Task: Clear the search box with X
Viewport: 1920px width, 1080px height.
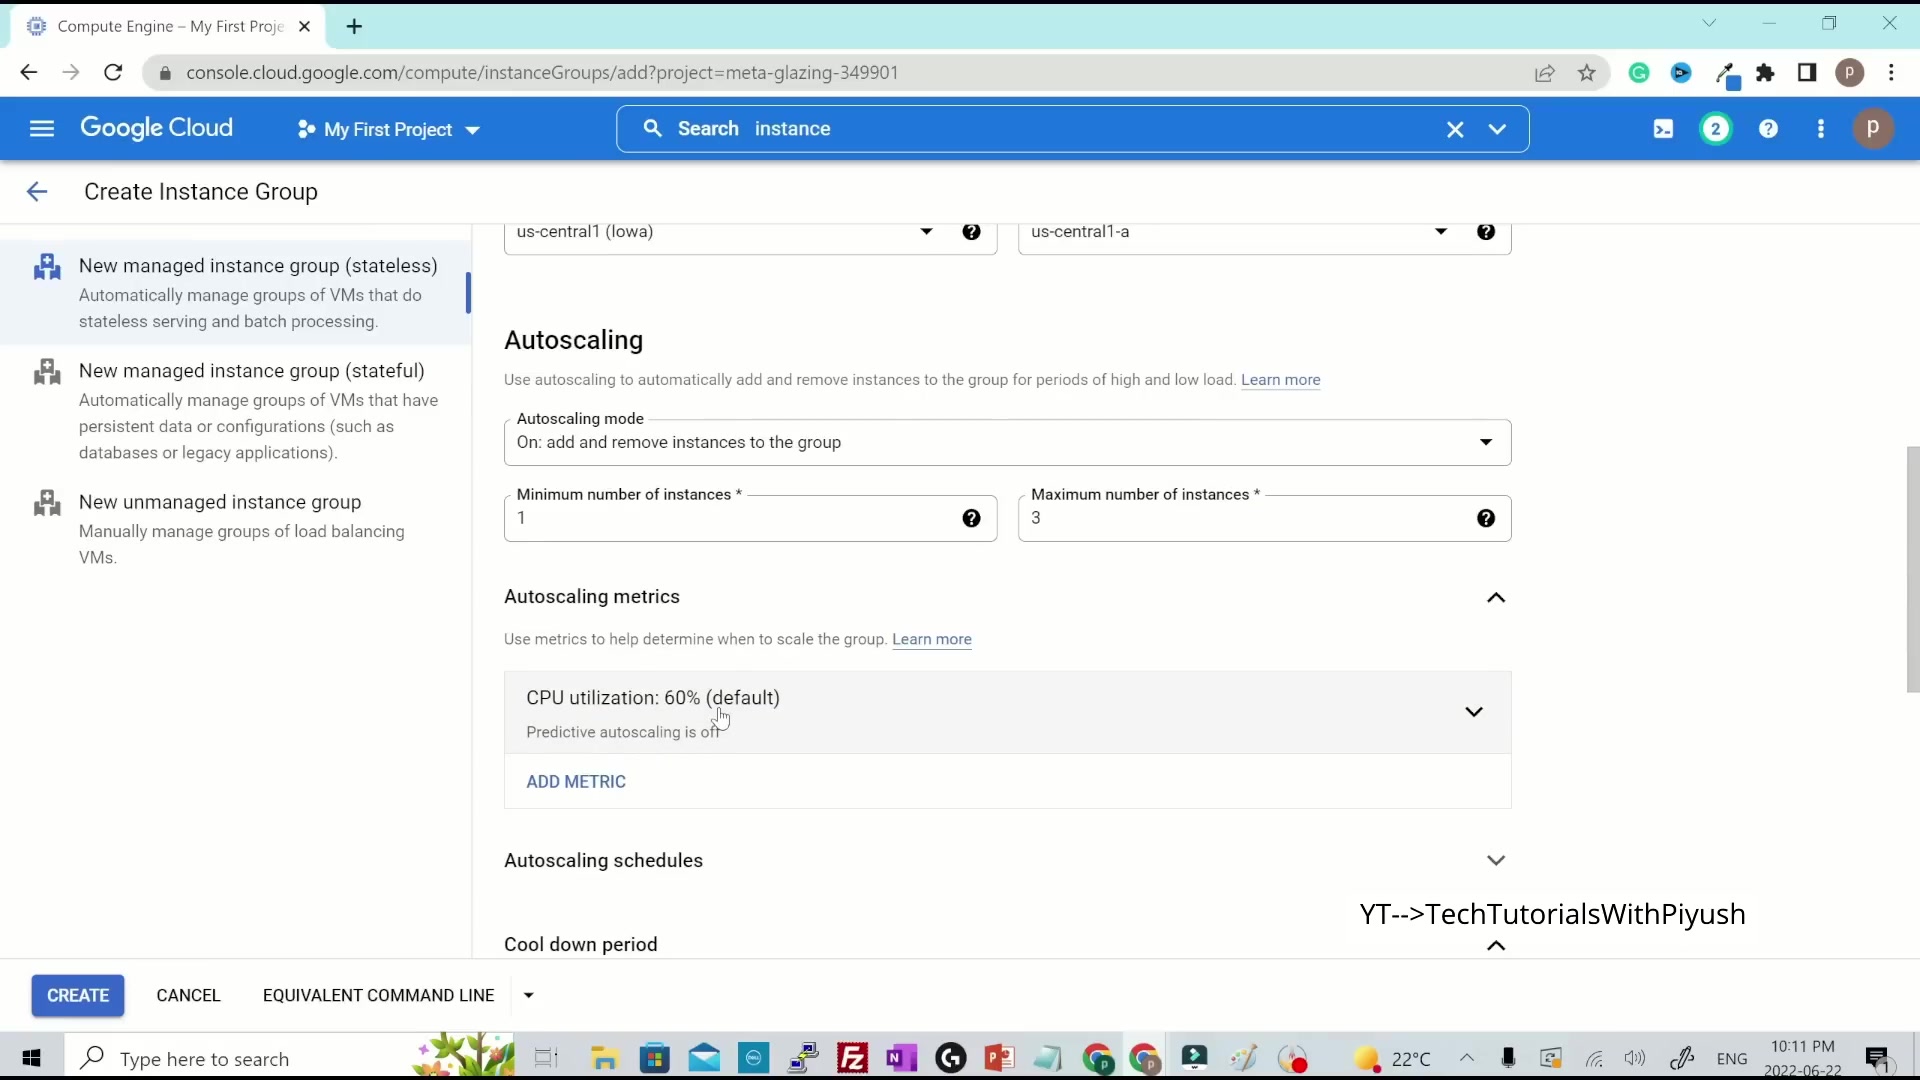Action: [1455, 129]
